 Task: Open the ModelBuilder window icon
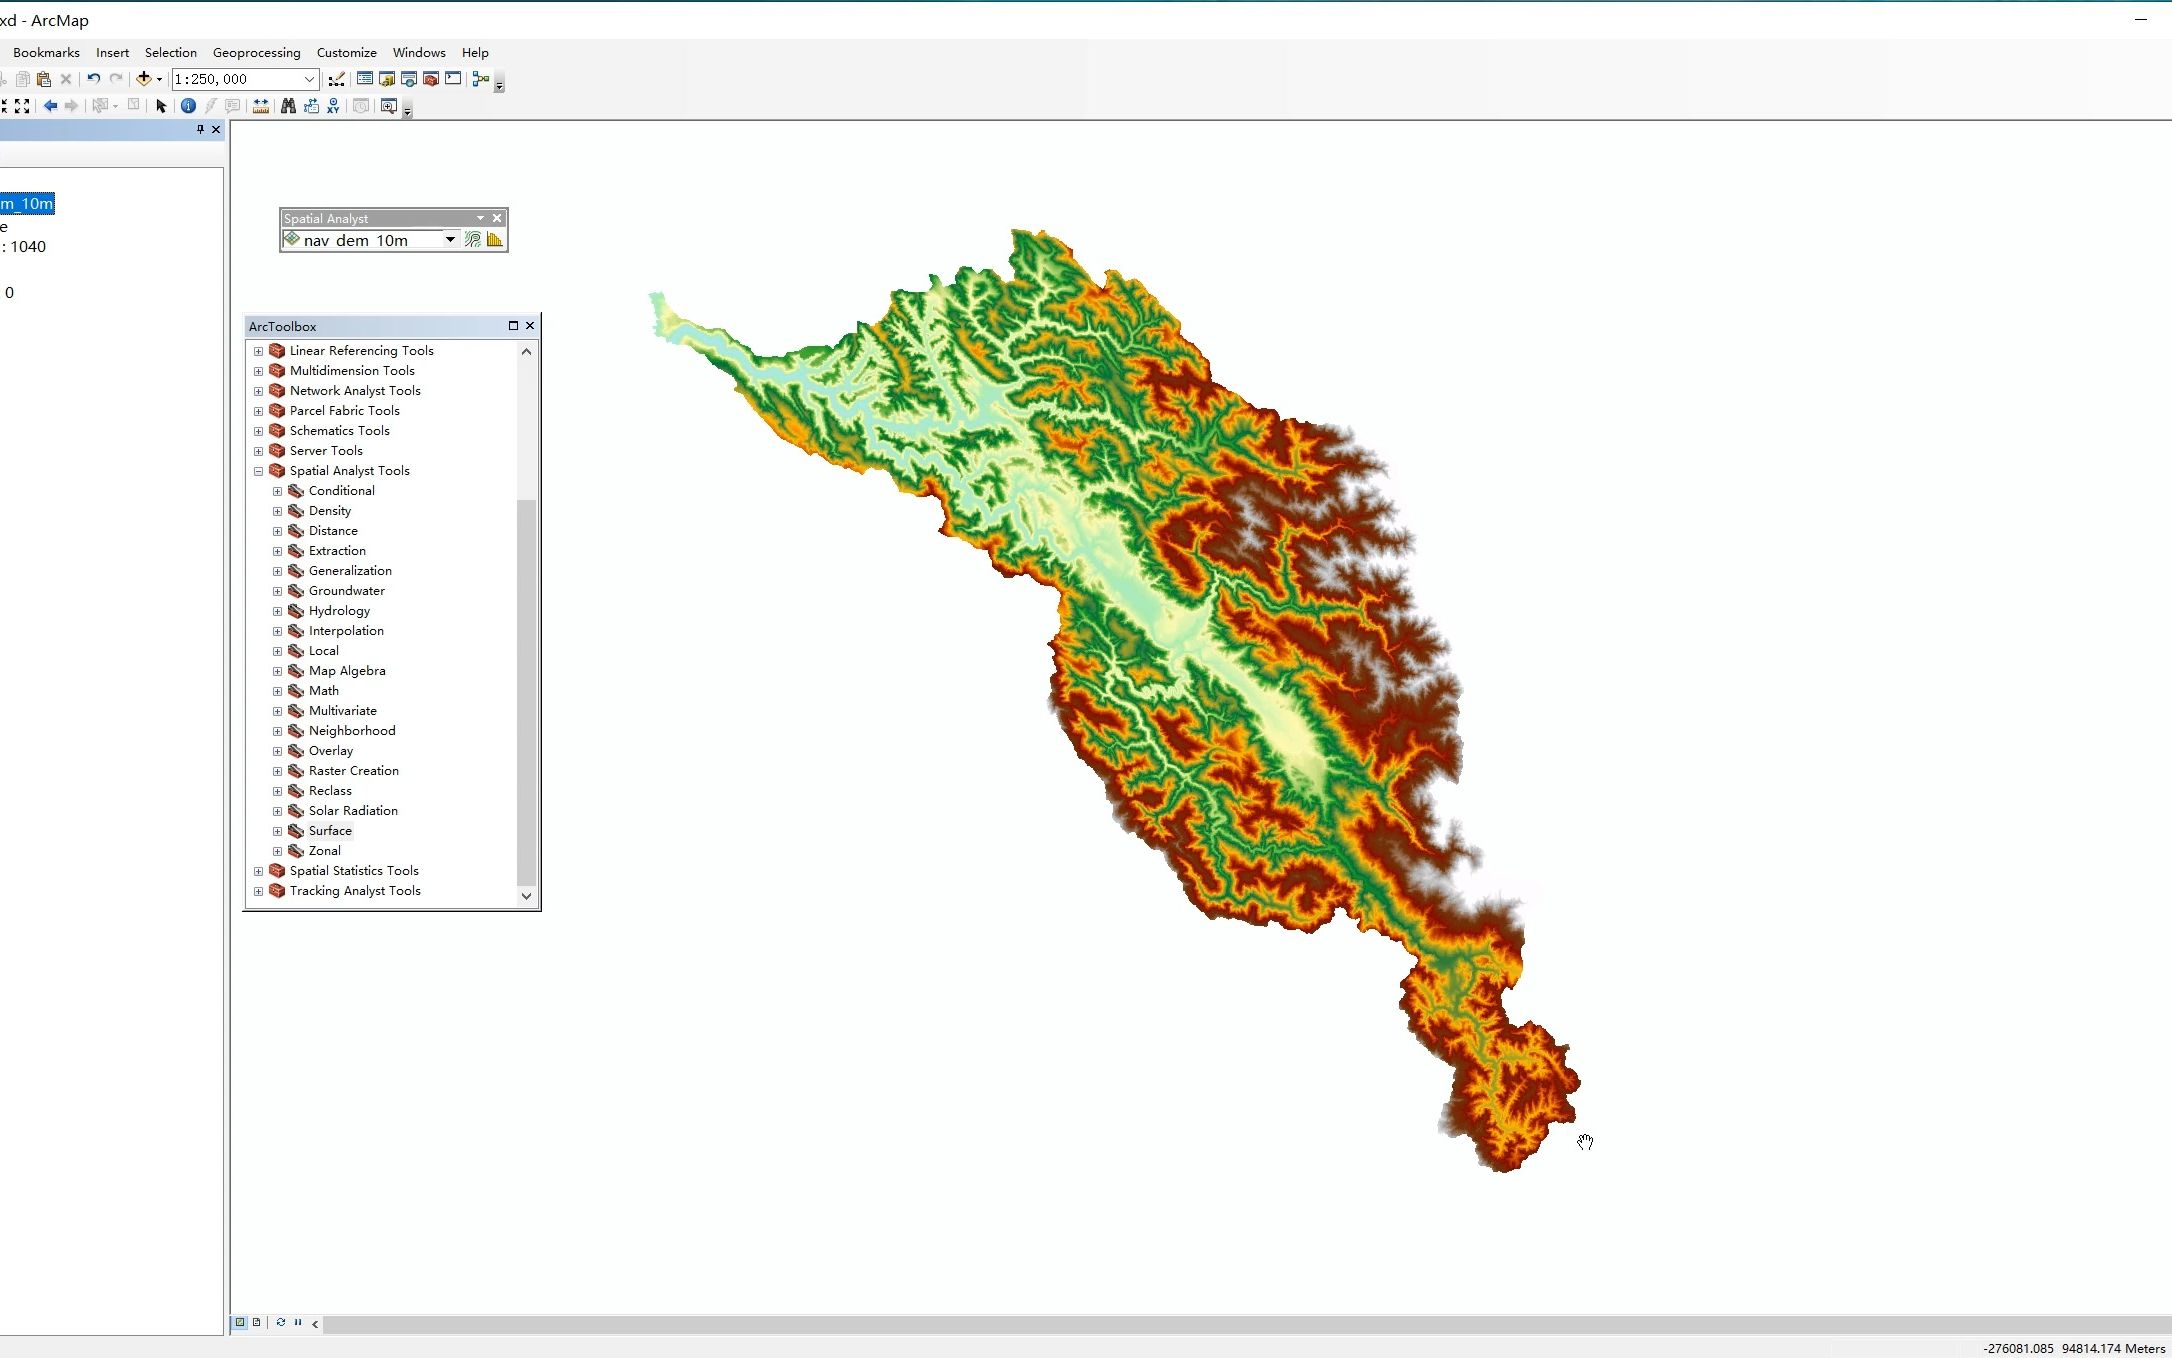[x=481, y=79]
